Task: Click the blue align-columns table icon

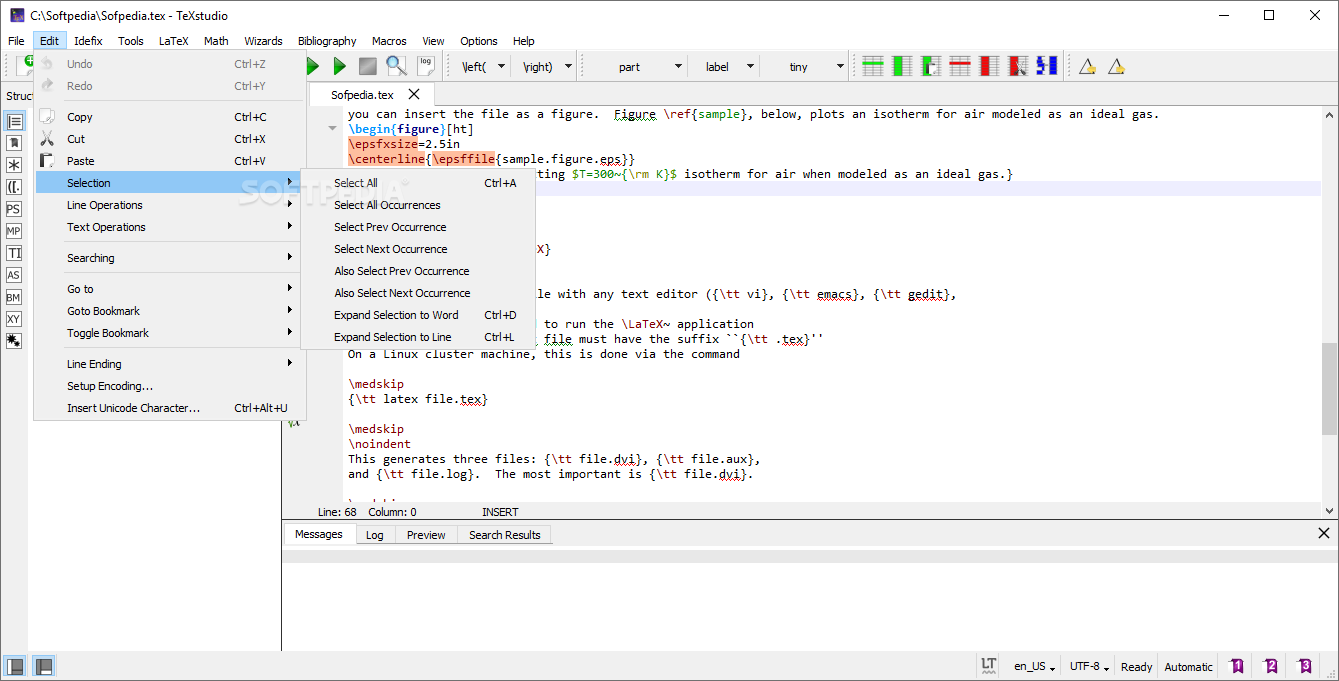Action: (1047, 67)
